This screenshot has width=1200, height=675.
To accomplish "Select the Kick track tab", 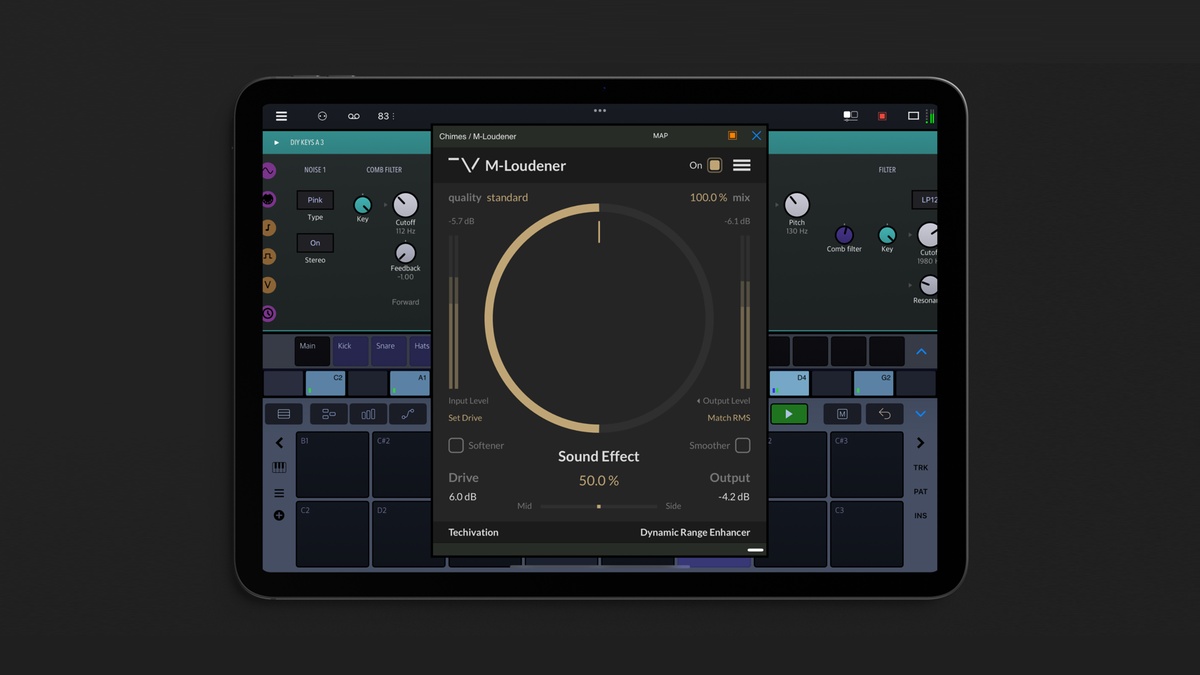I will [350, 351].
